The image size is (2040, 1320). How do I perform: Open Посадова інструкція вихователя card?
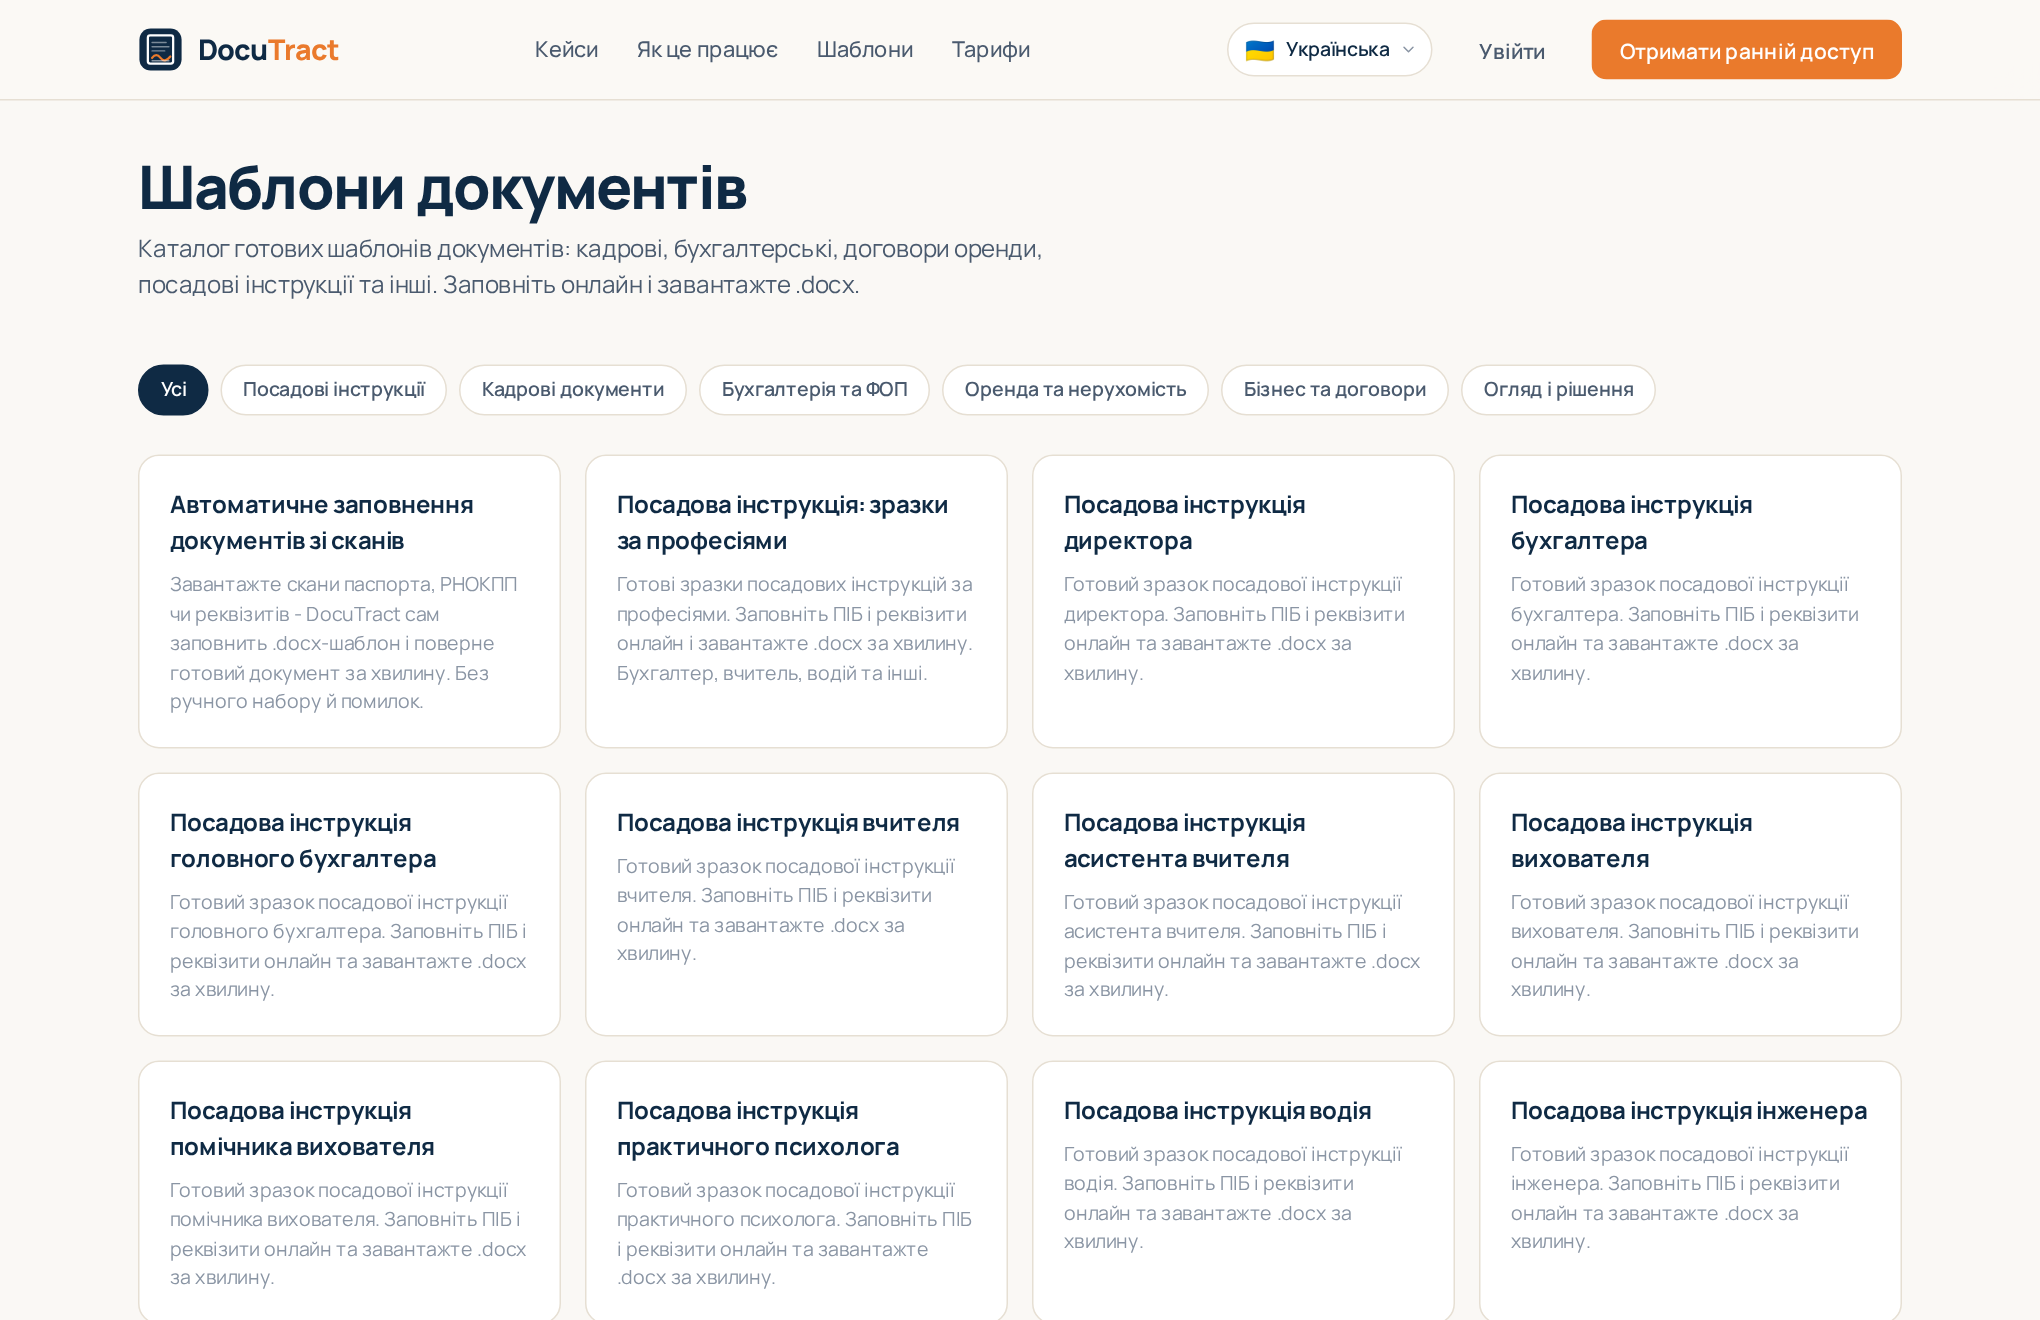click(x=1690, y=904)
